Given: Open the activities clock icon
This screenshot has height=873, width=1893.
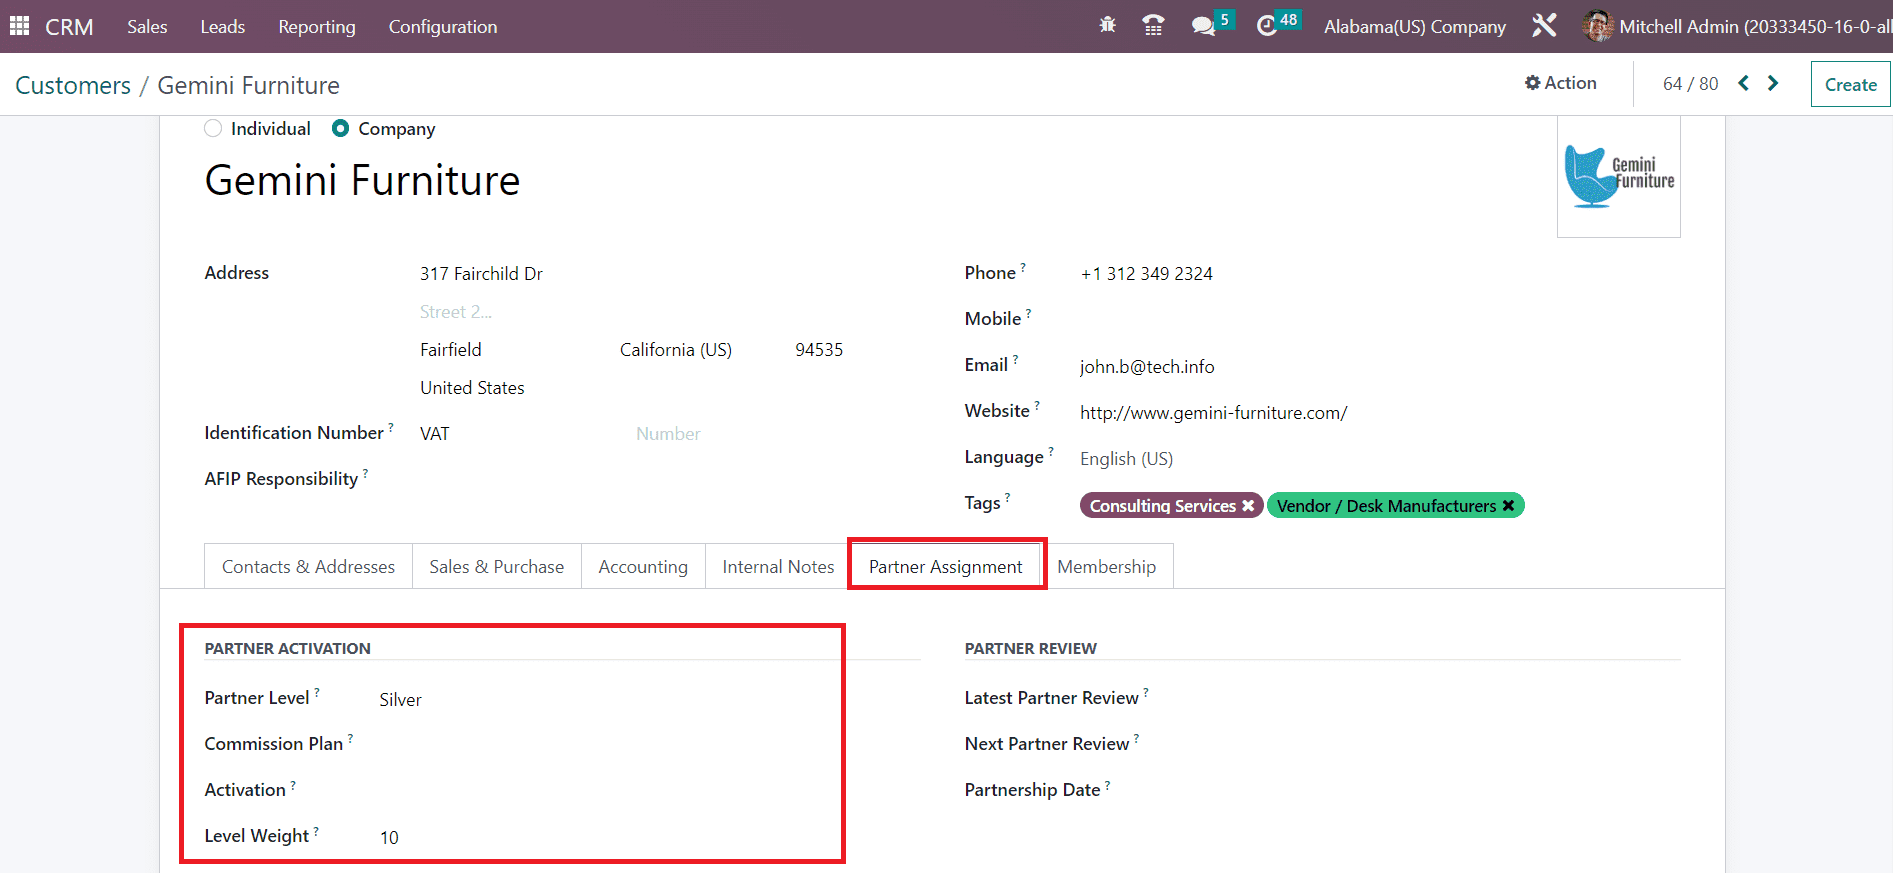Looking at the screenshot, I should click(1267, 26).
